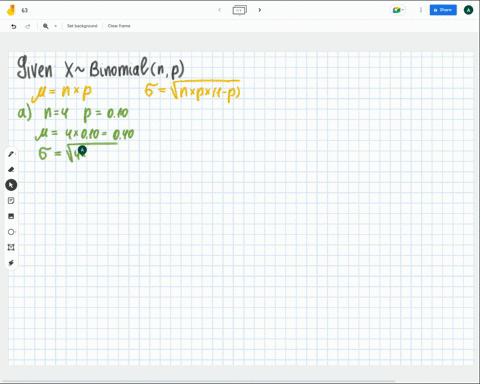Activate the Laser pointer tool
480x384 pixels.
tap(11, 263)
